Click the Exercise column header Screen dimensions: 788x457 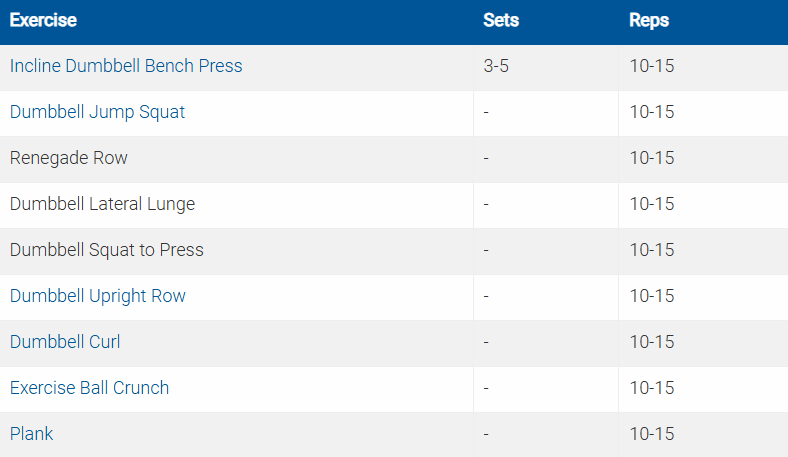(43, 20)
